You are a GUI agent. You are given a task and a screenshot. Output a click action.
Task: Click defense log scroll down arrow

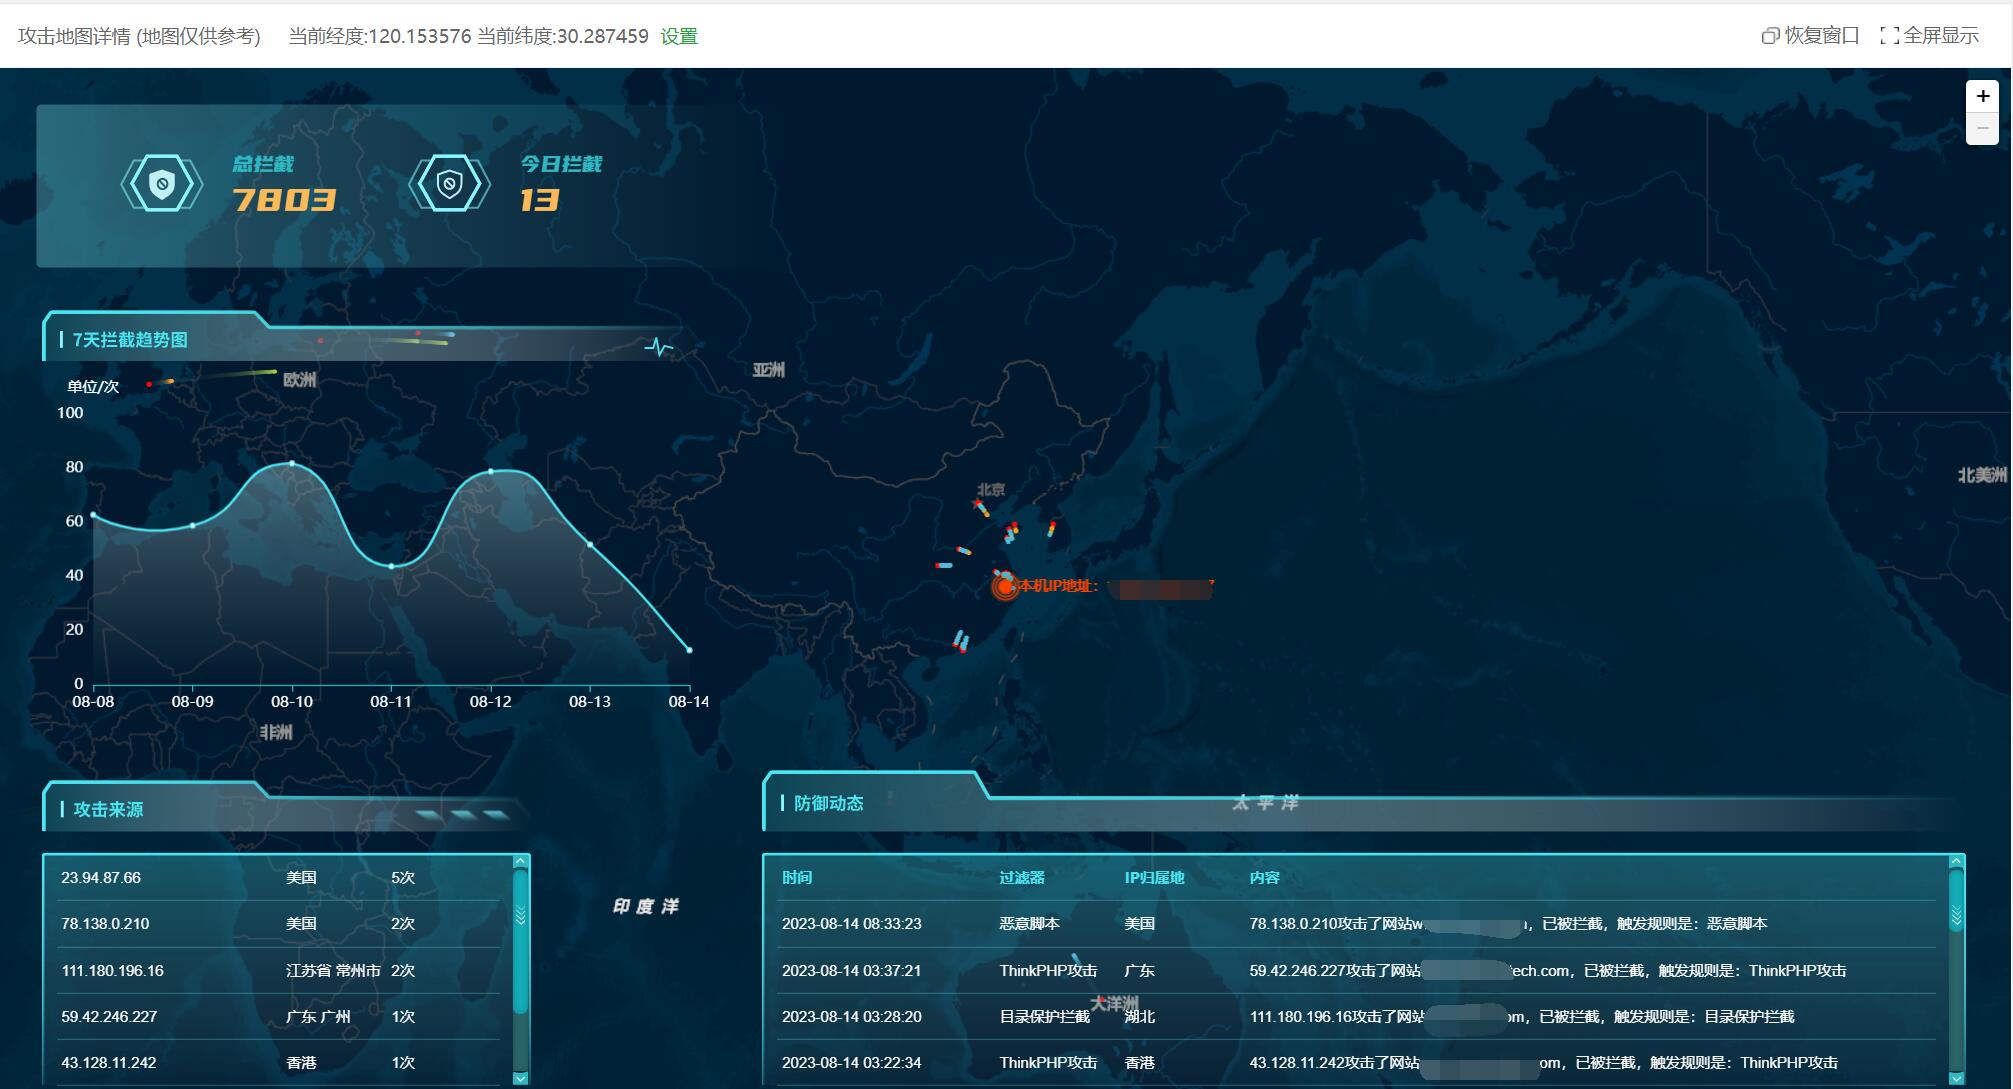(x=1956, y=1078)
